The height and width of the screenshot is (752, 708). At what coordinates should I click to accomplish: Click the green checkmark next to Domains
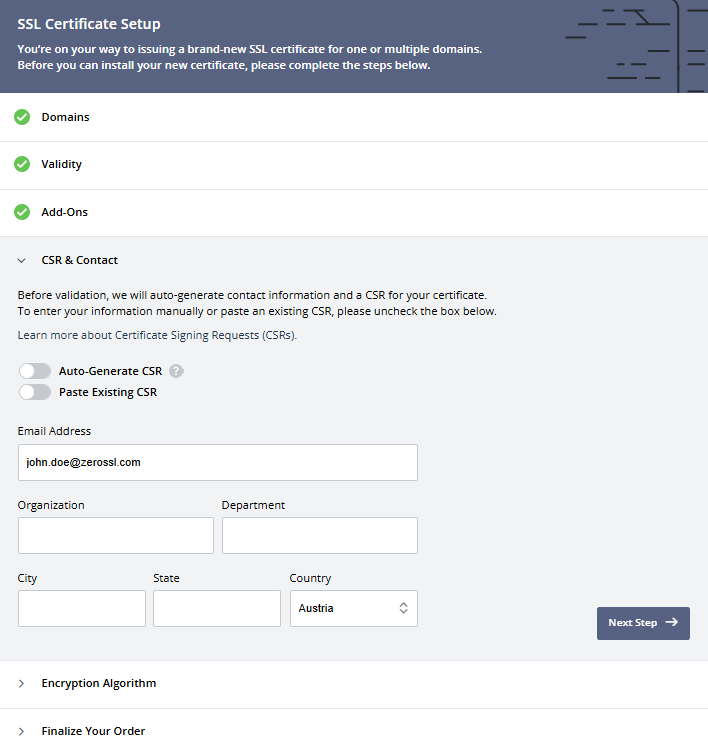(x=22, y=117)
